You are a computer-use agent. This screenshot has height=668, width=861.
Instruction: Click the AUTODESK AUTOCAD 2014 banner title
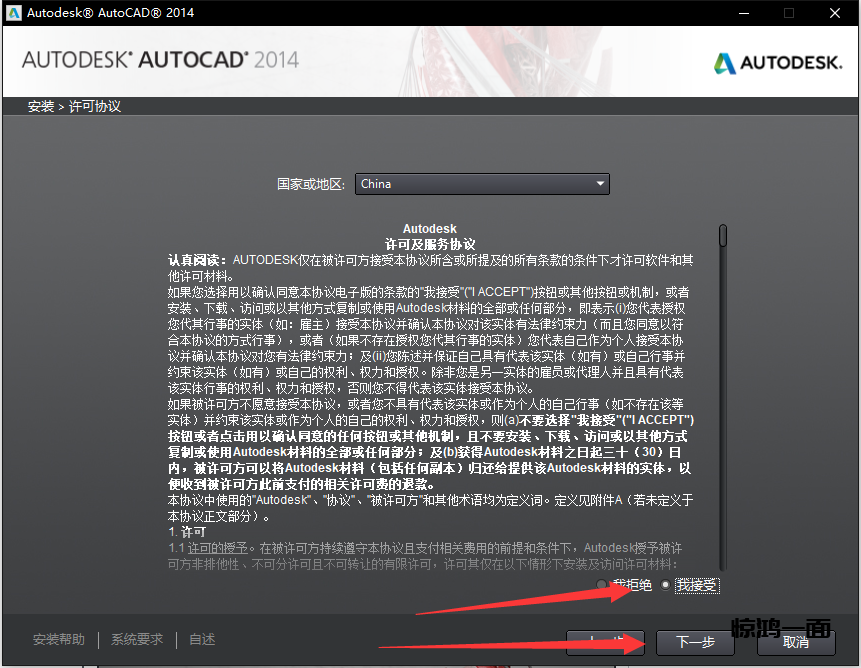tap(160, 59)
